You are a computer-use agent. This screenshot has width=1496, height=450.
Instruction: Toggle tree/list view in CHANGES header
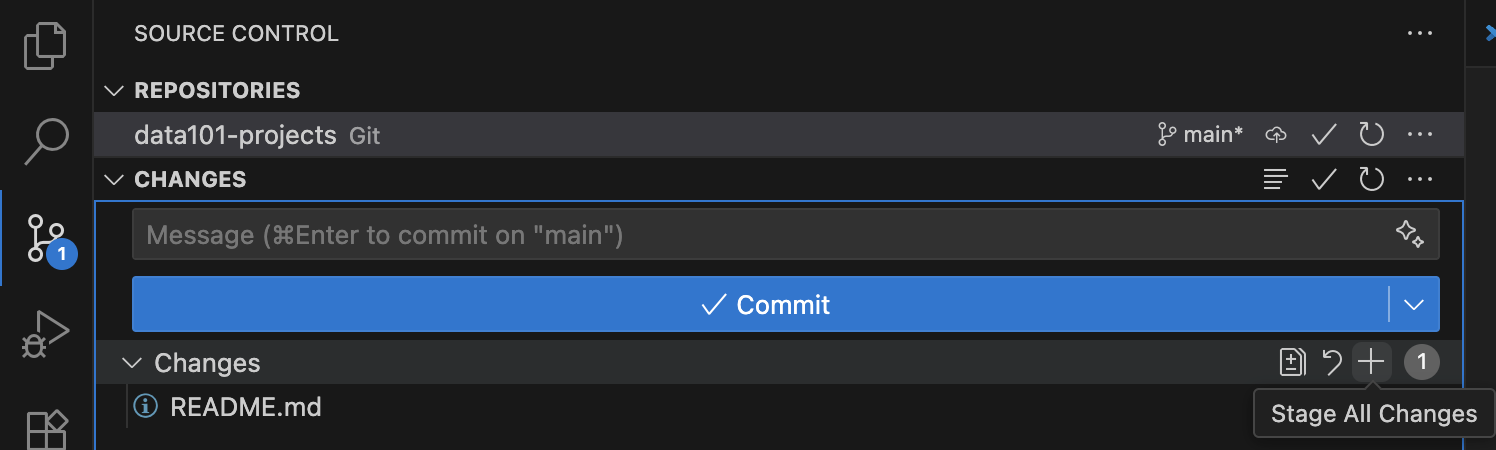(x=1275, y=179)
